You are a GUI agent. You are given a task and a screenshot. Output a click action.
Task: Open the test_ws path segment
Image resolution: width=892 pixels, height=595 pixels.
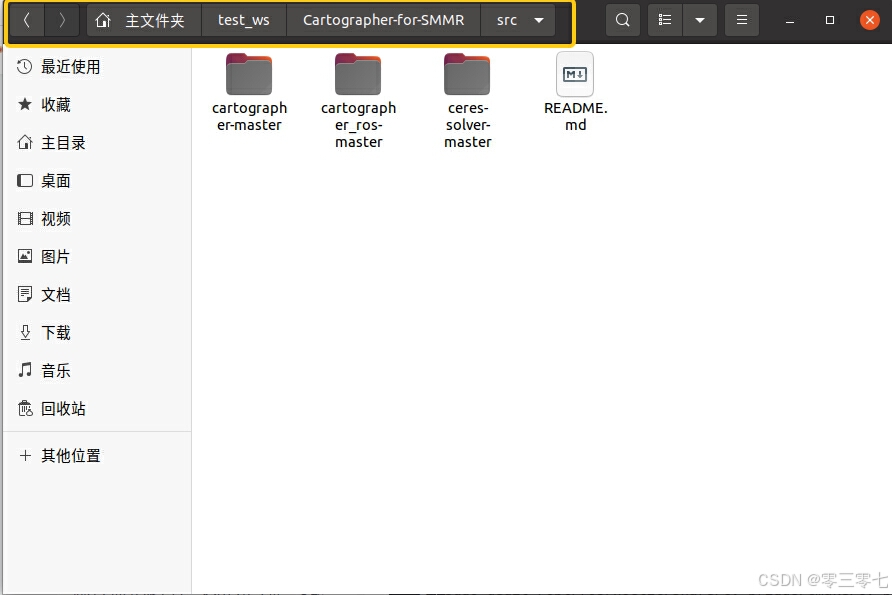click(243, 20)
